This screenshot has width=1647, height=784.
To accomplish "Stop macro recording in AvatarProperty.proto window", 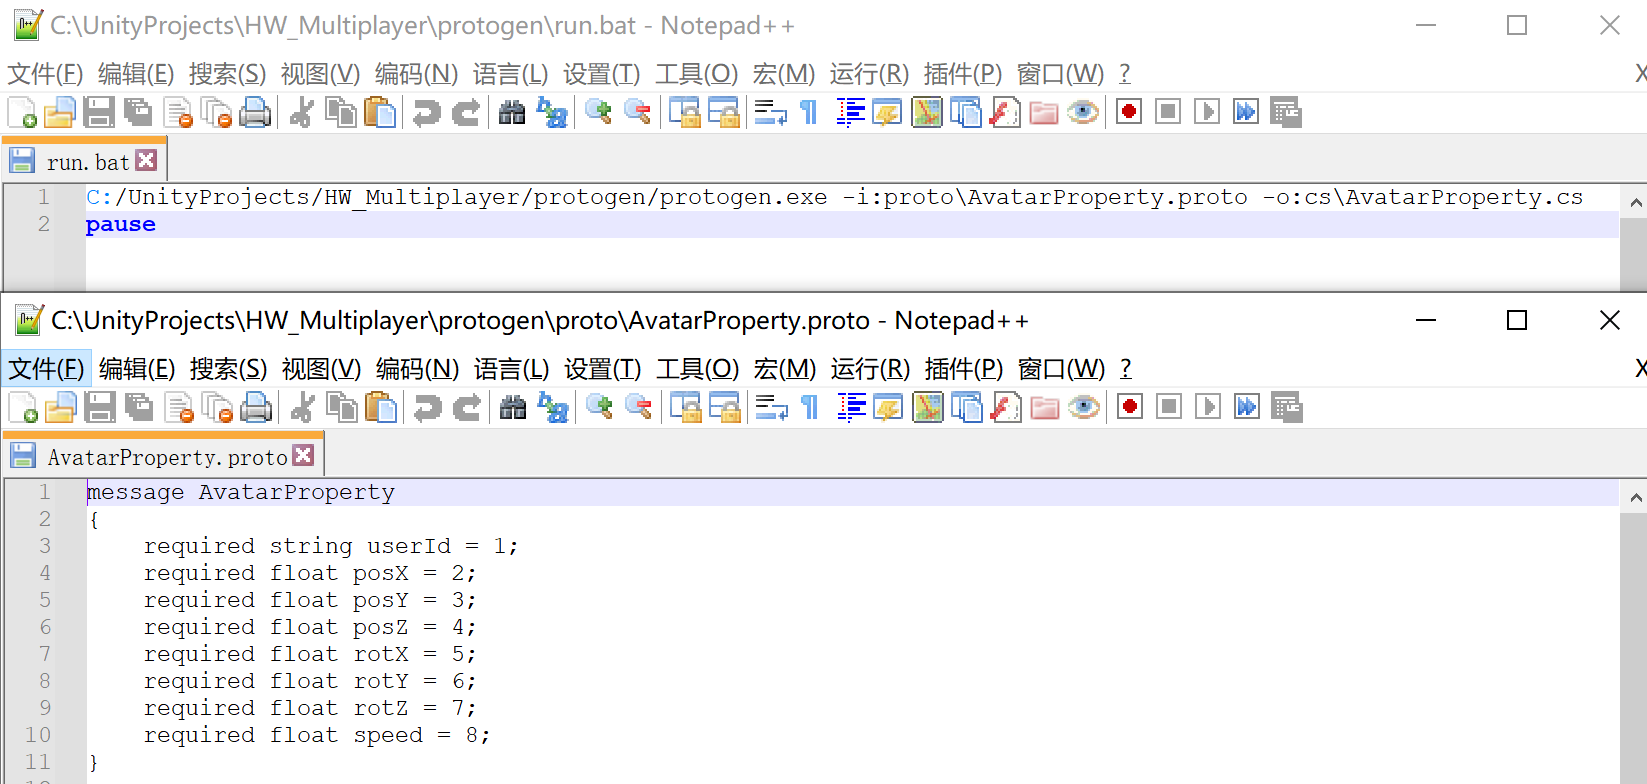I will tap(1169, 407).
